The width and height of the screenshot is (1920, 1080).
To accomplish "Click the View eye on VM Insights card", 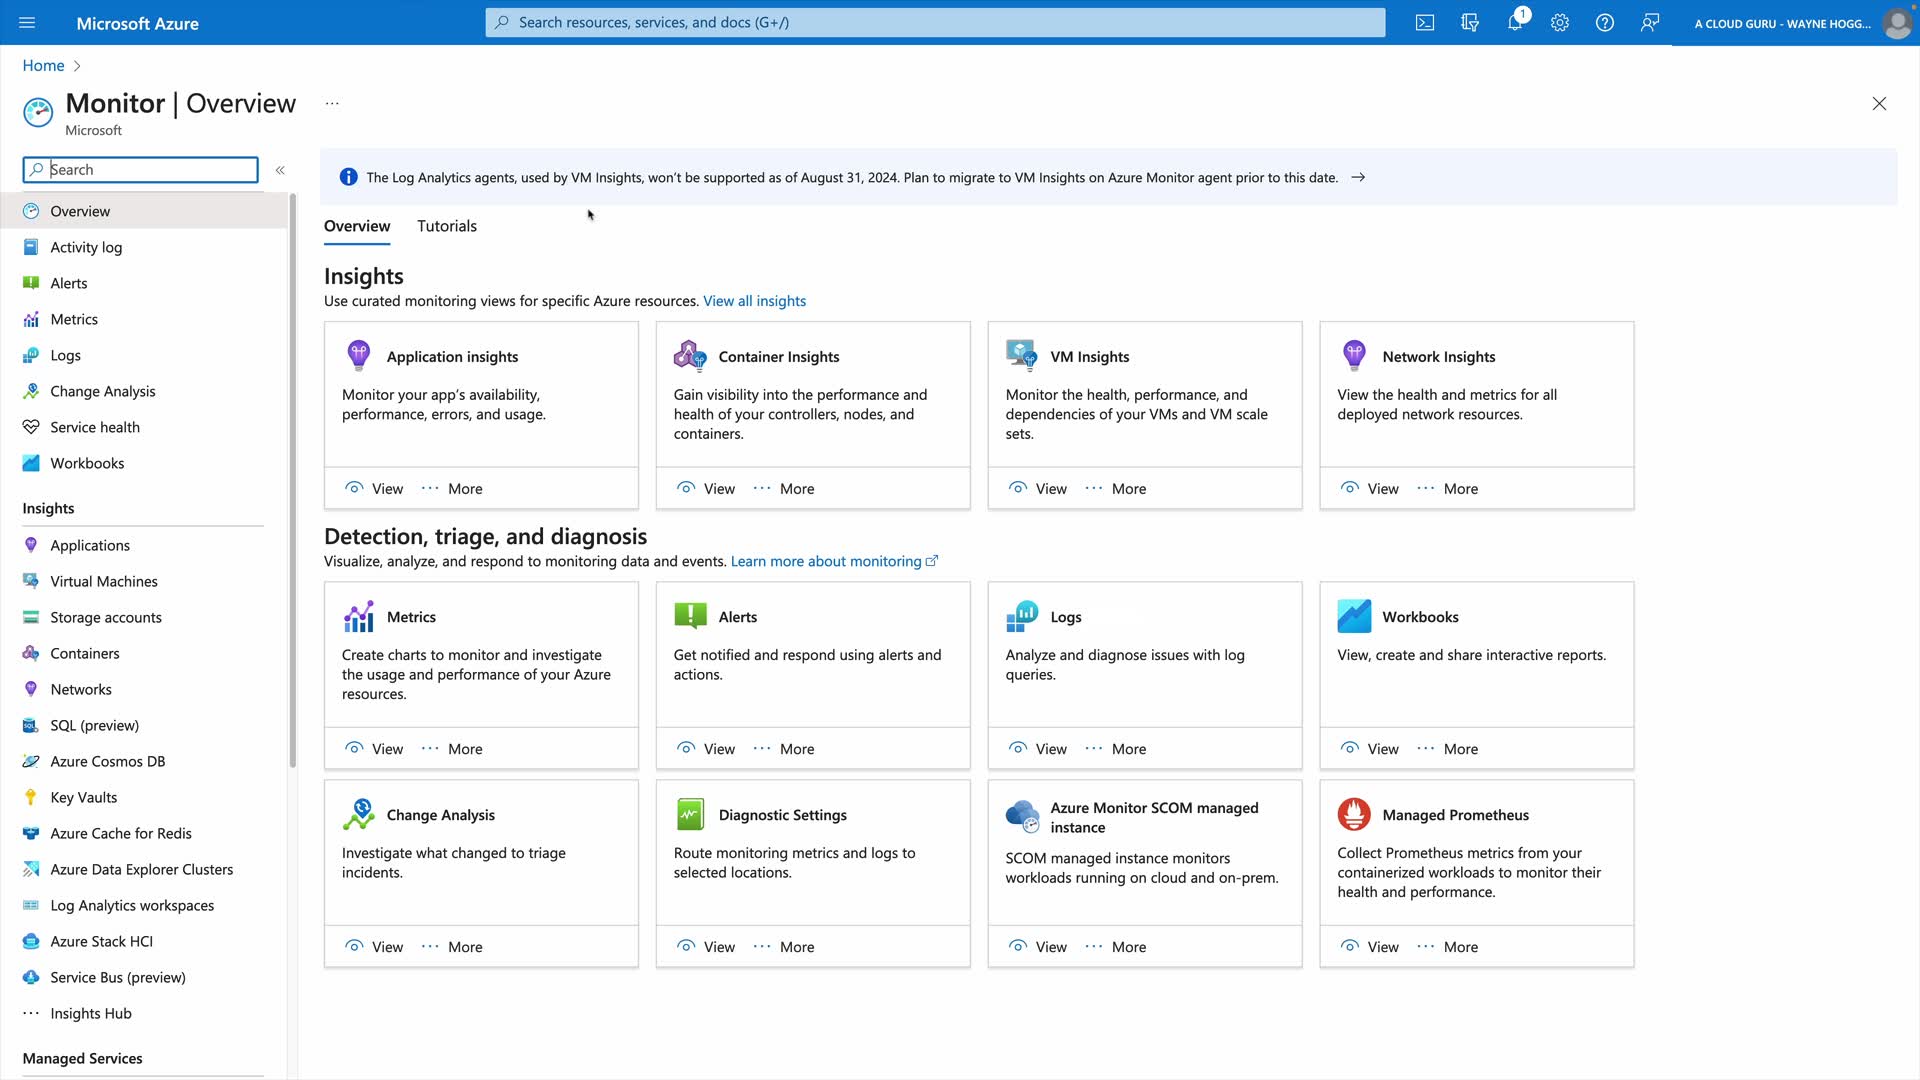I will click(1018, 488).
